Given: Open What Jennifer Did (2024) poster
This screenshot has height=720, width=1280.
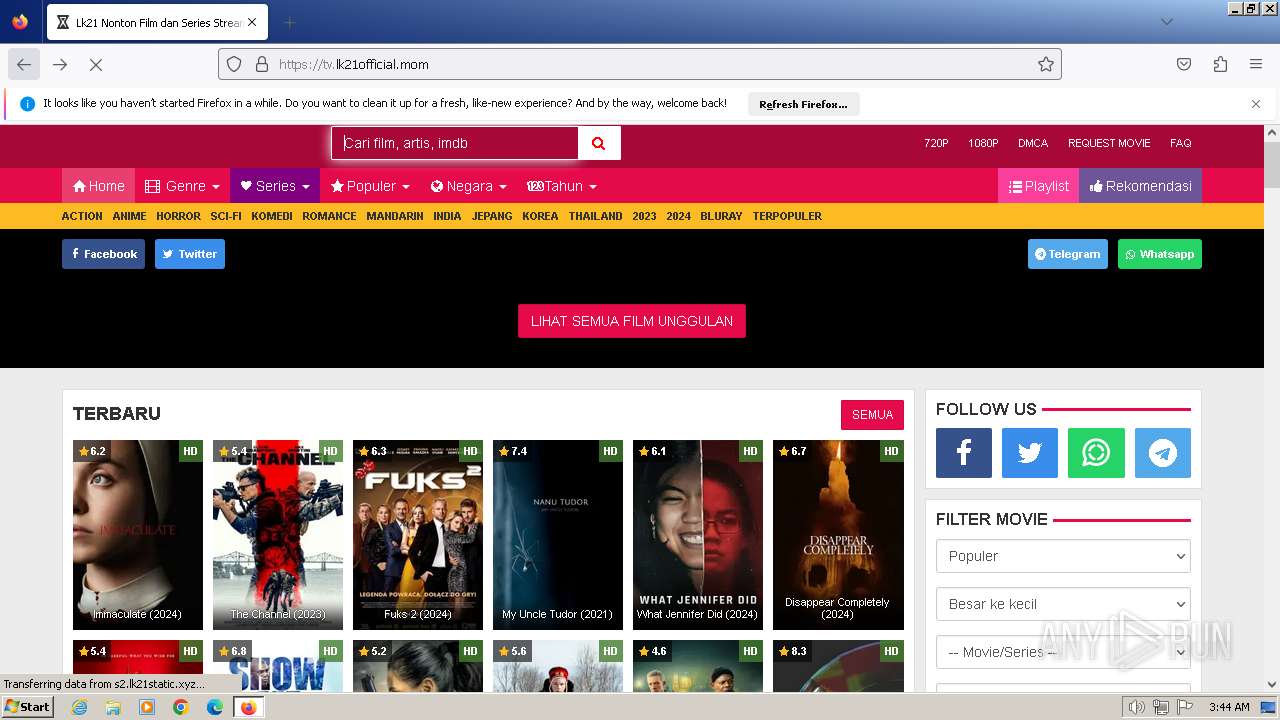Looking at the screenshot, I should (698, 535).
